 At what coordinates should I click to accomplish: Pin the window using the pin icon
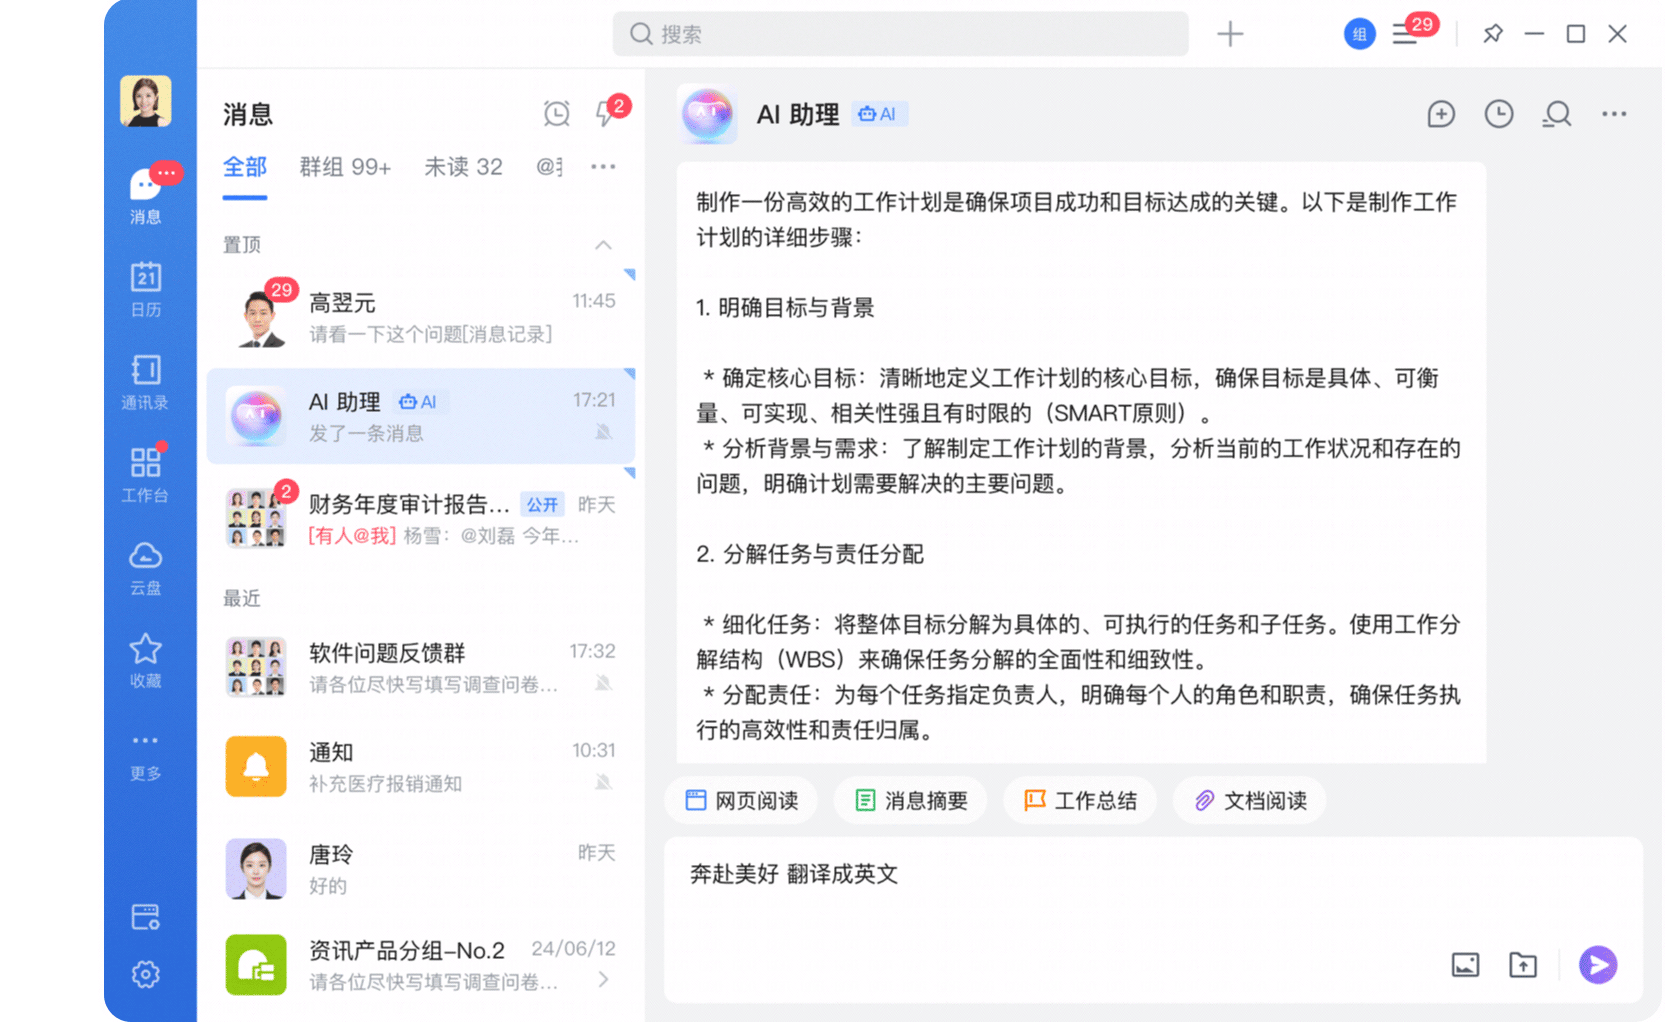pyautogui.click(x=1492, y=33)
